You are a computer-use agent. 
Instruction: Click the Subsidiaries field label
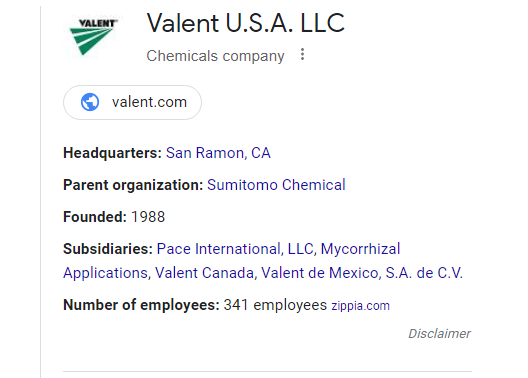coord(108,249)
